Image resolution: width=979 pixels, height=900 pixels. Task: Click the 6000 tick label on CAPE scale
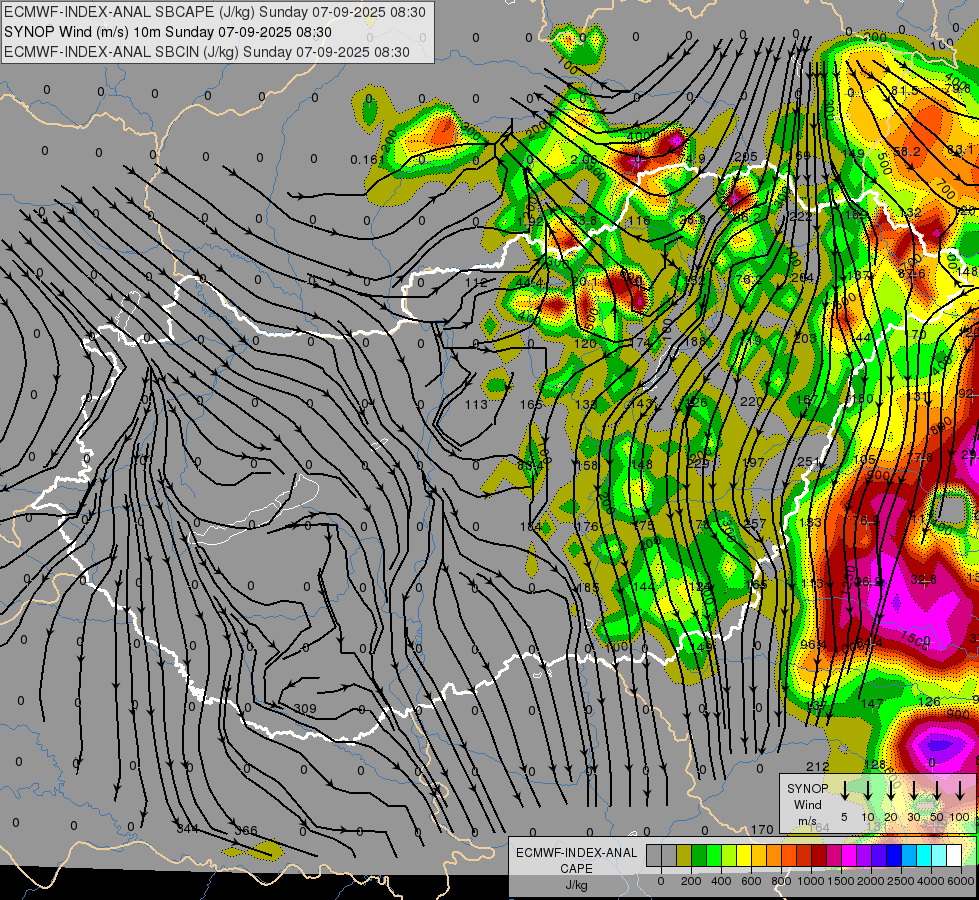[x=961, y=881]
